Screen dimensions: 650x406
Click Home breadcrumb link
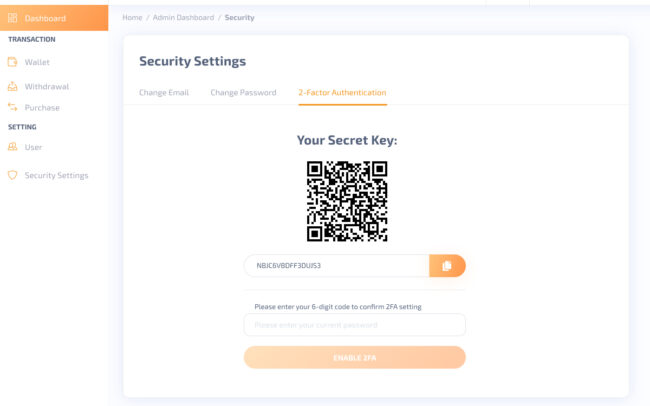(132, 18)
